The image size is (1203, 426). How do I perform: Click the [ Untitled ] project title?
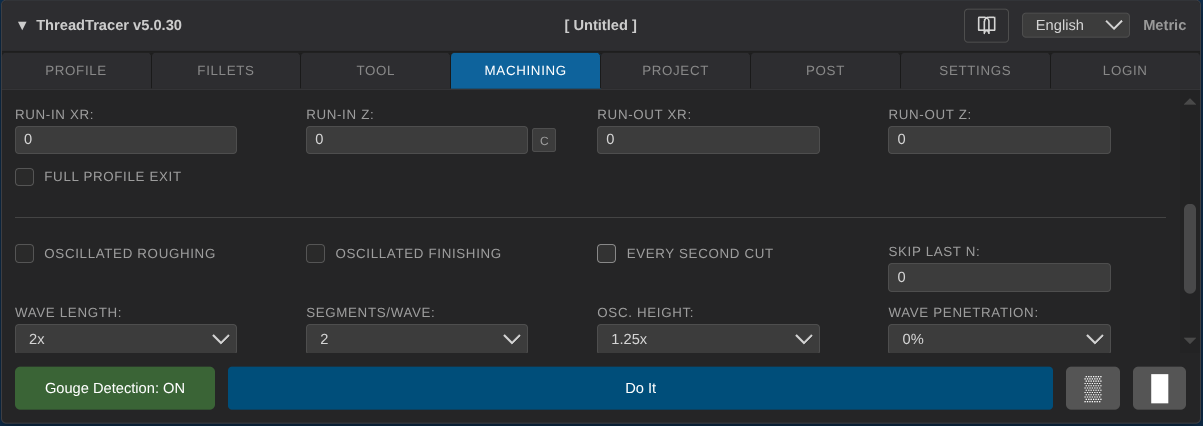[600, 25]
